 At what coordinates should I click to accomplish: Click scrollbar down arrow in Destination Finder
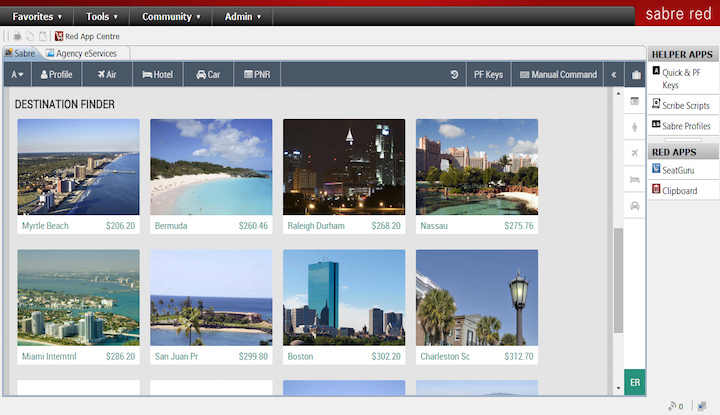[618, 388]
